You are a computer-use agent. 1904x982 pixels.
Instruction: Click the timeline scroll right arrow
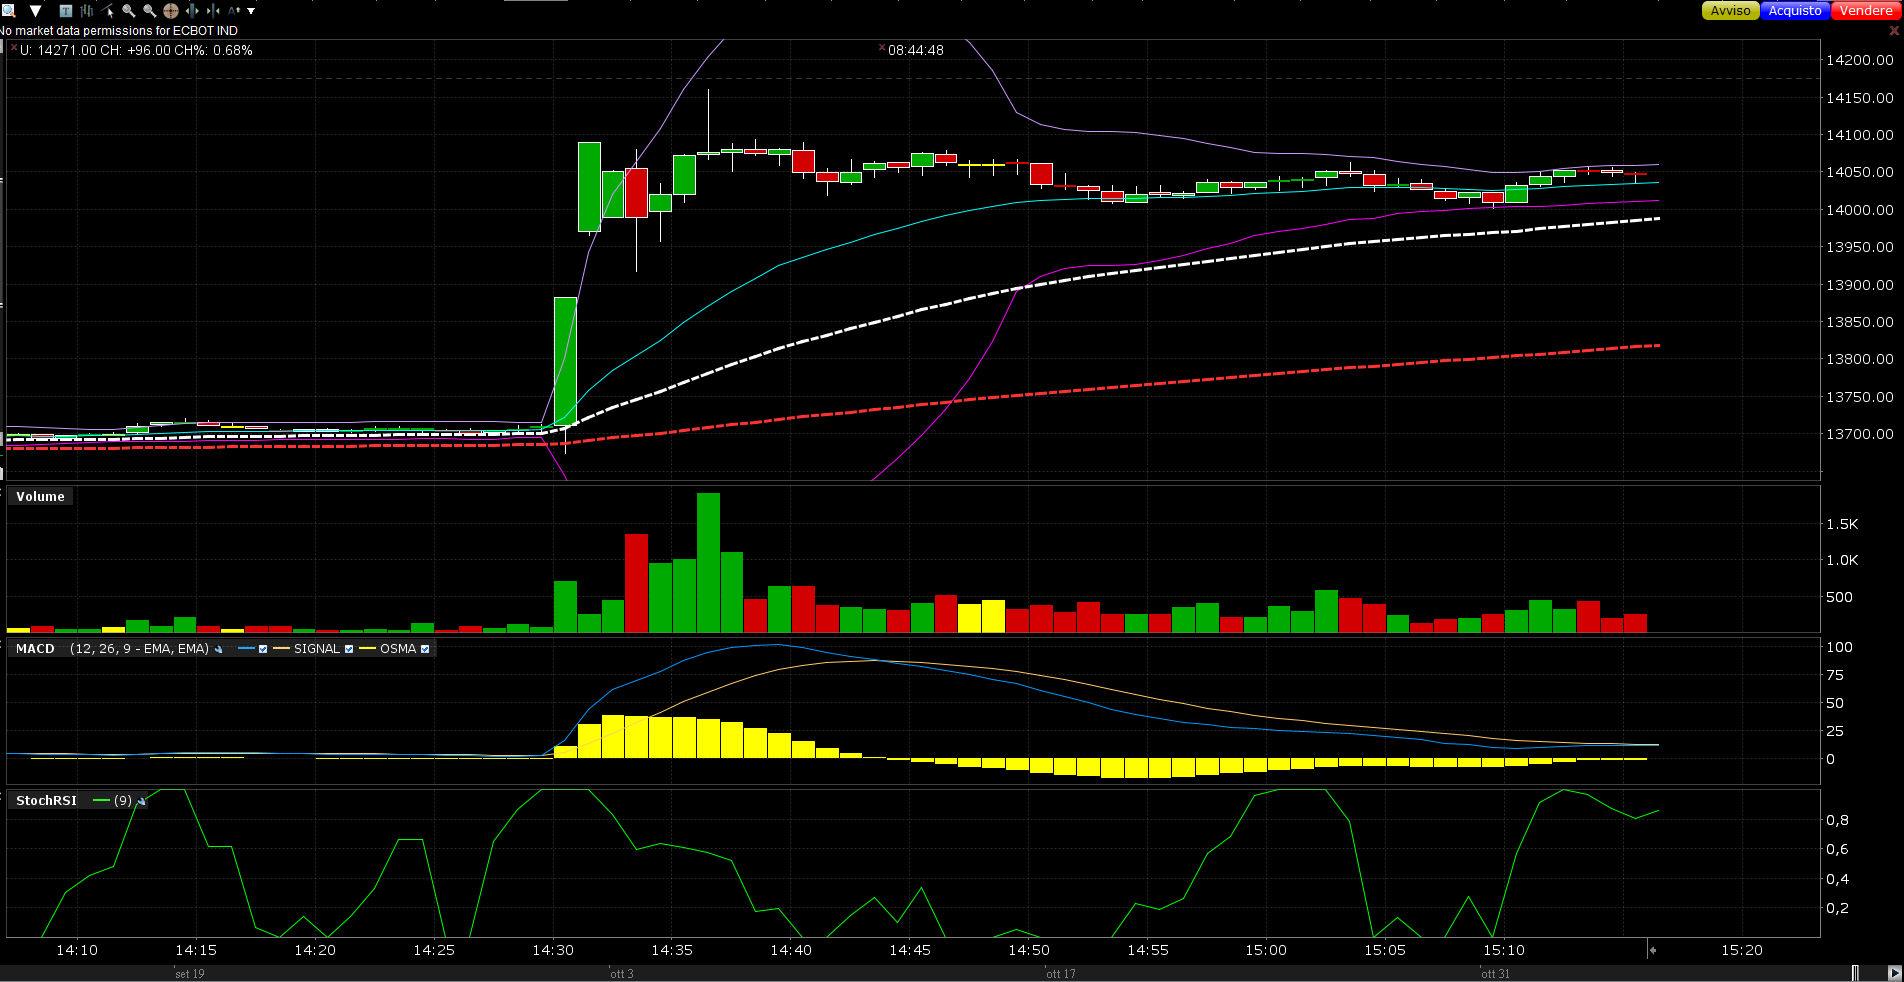[1894, 973]
